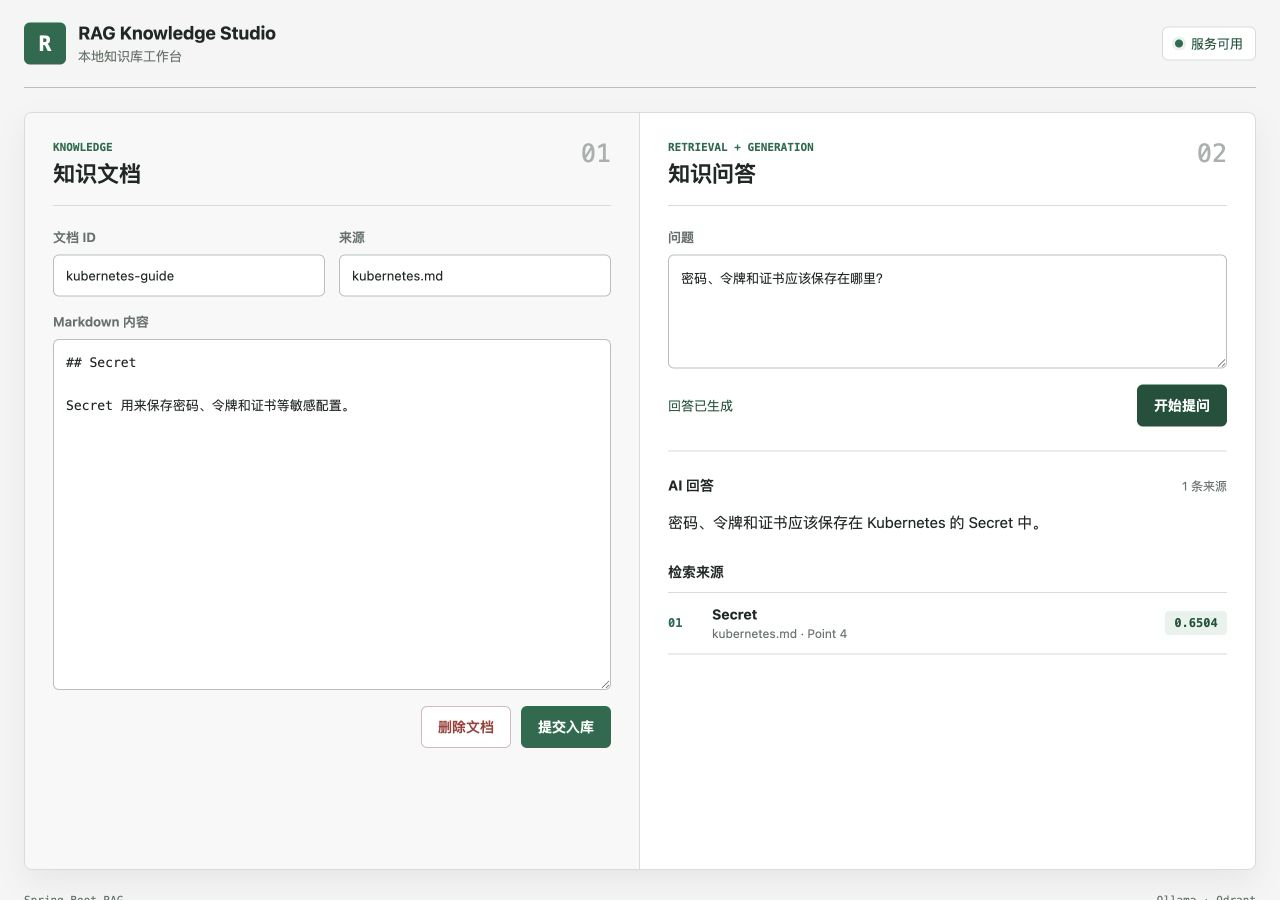Click the kubernetes.md · Point 4 source detail
The image size is (1280, 900).
tap(779, 634)
